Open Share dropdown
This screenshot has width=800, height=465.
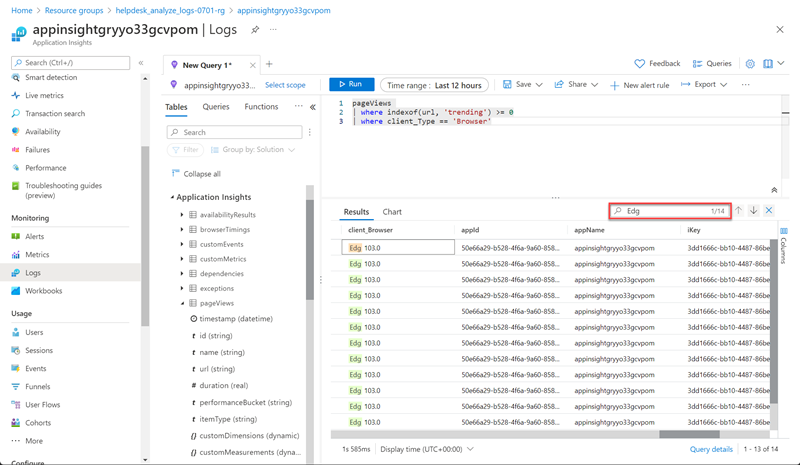pos(576,85)
